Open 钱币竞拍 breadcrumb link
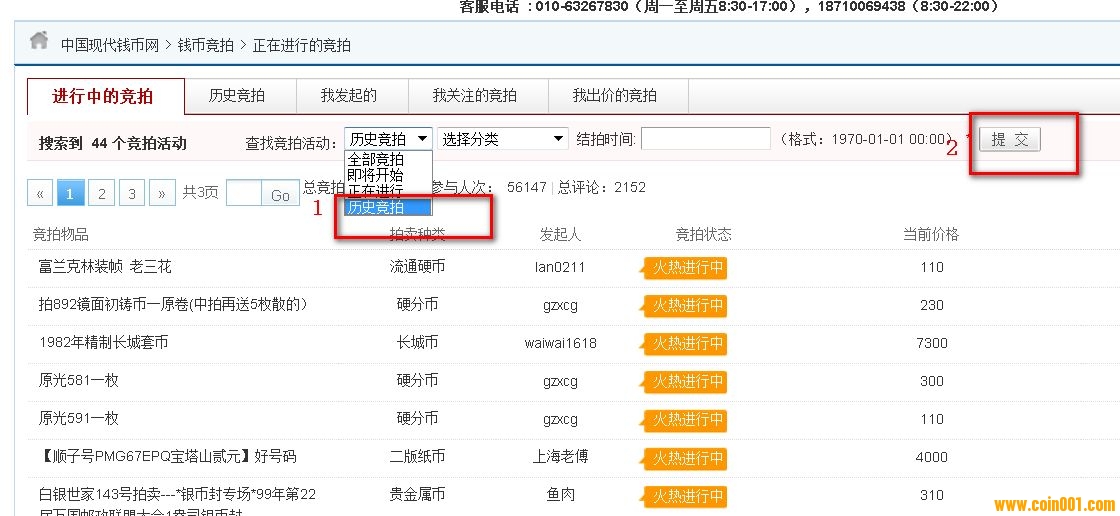Image resolution: width=1120 pixels, height=516 pixels. point(206,45)
